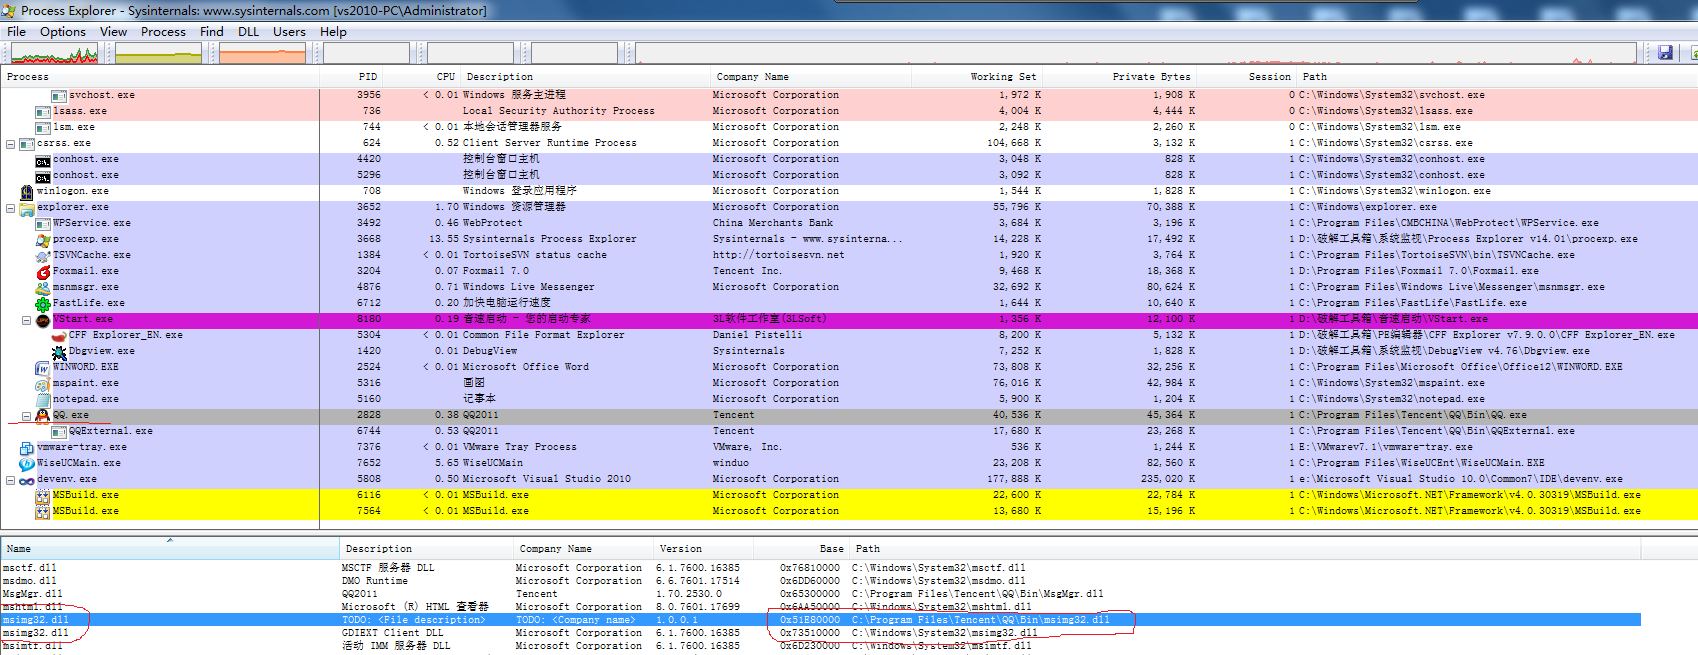Click the csrss.exe process icon
Viewport: 1698px width, 655px height.
[27, 144]
